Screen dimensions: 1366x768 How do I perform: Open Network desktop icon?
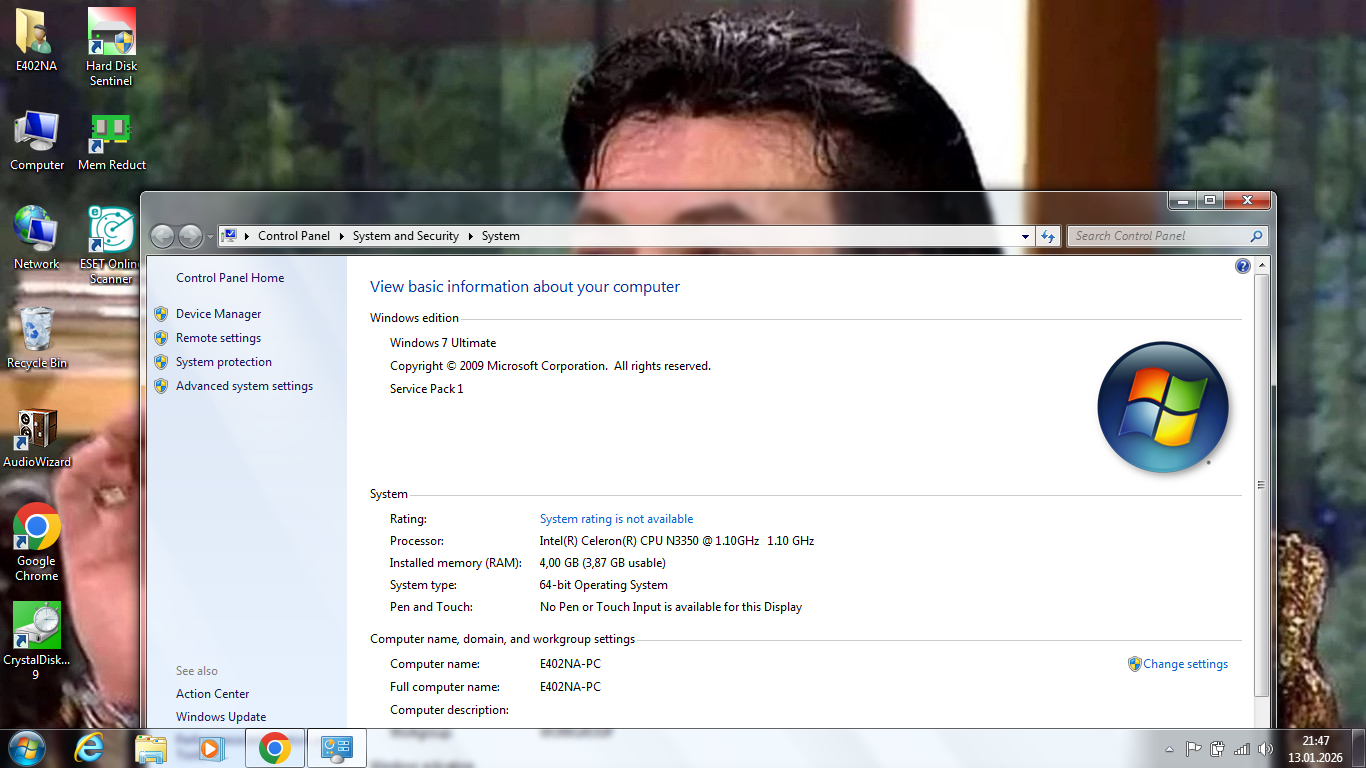click(36, 238)
